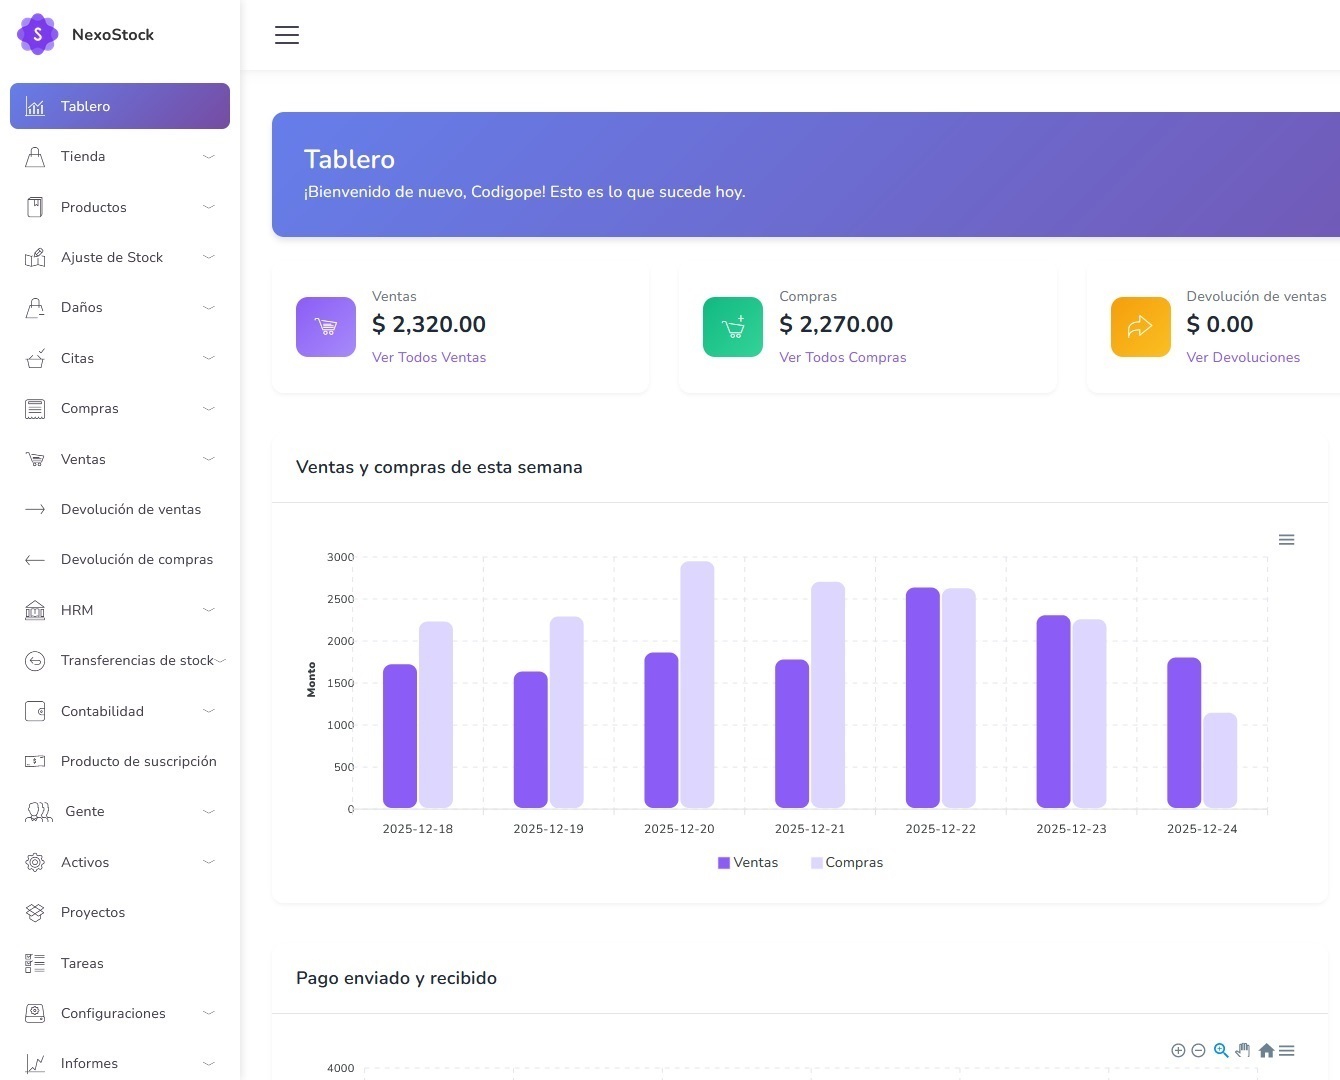
Task: Click the purple Ventas cart icon
Action: click(x=326, y=327)
